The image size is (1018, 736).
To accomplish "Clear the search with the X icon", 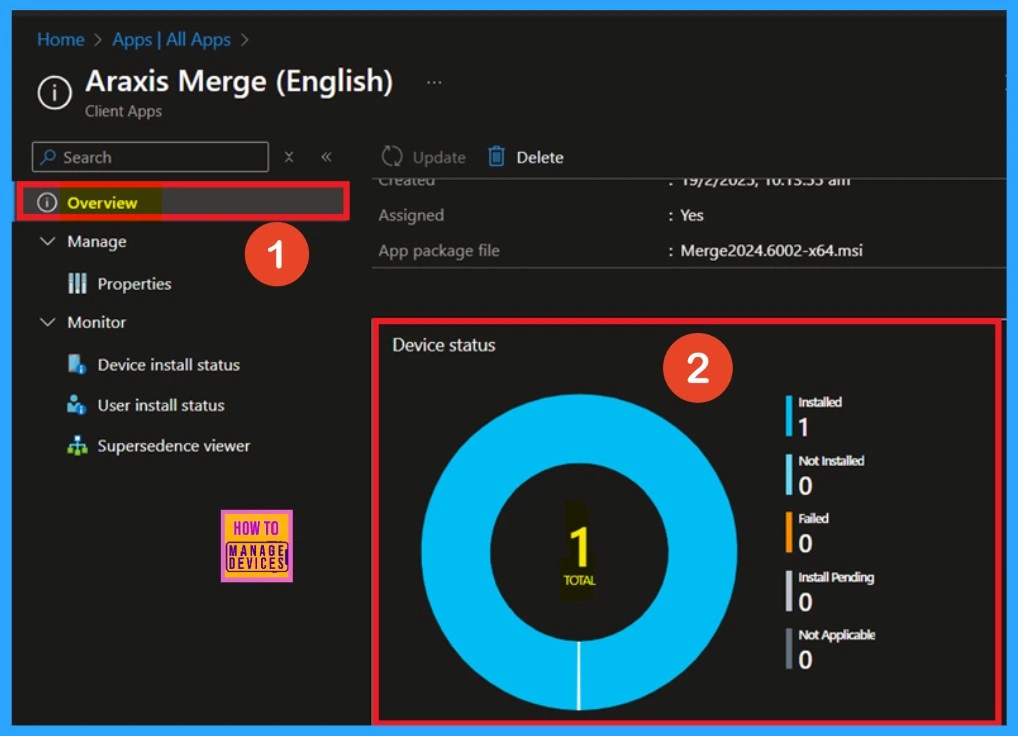I will click(x=289, y=157).
